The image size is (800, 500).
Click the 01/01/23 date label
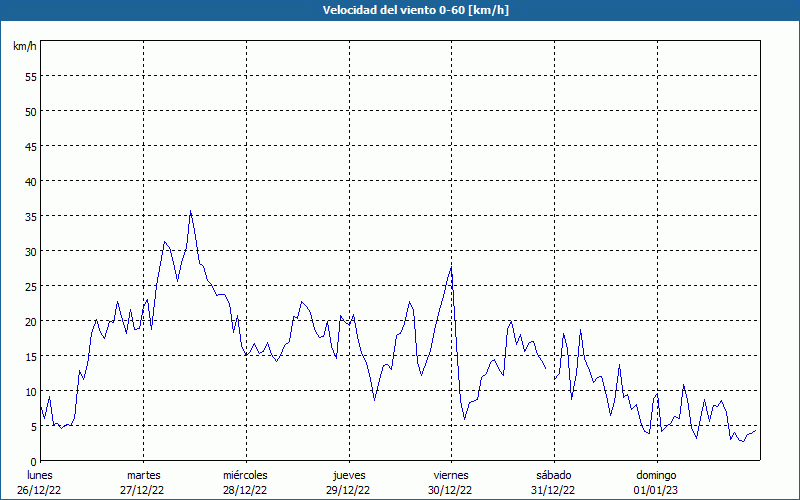pyautogui.click(x=655, y=490)
